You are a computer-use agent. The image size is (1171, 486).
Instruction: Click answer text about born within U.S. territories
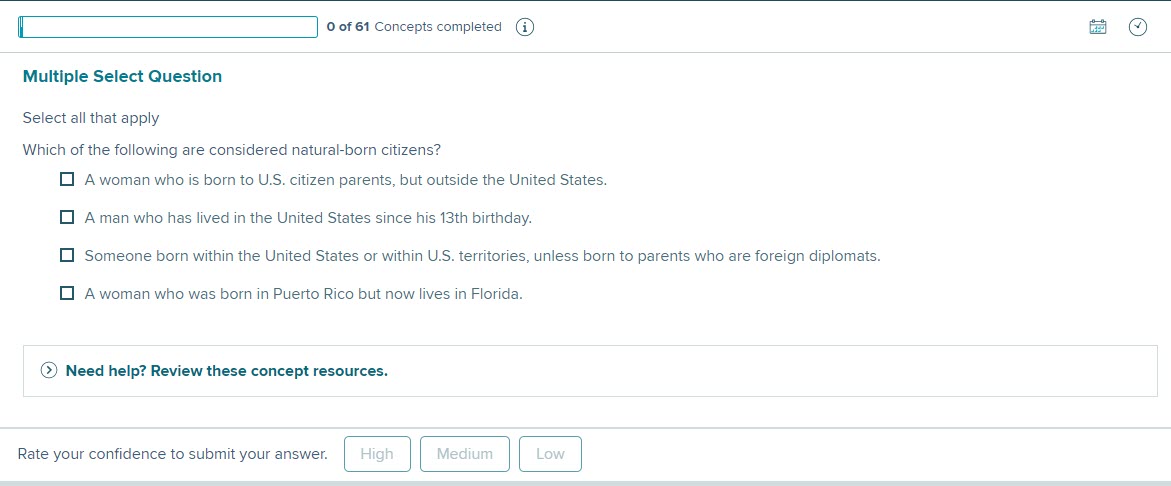482,256
